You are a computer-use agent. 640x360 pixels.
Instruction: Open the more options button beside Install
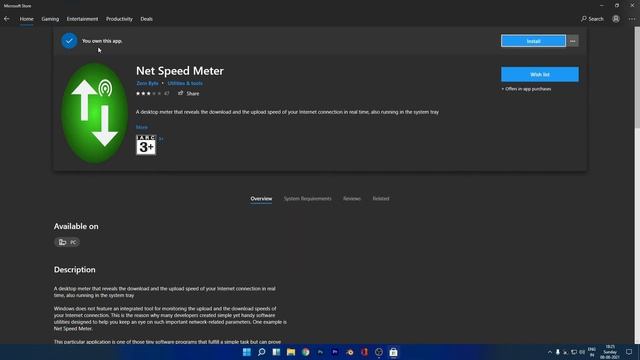(x=573, y=41)
